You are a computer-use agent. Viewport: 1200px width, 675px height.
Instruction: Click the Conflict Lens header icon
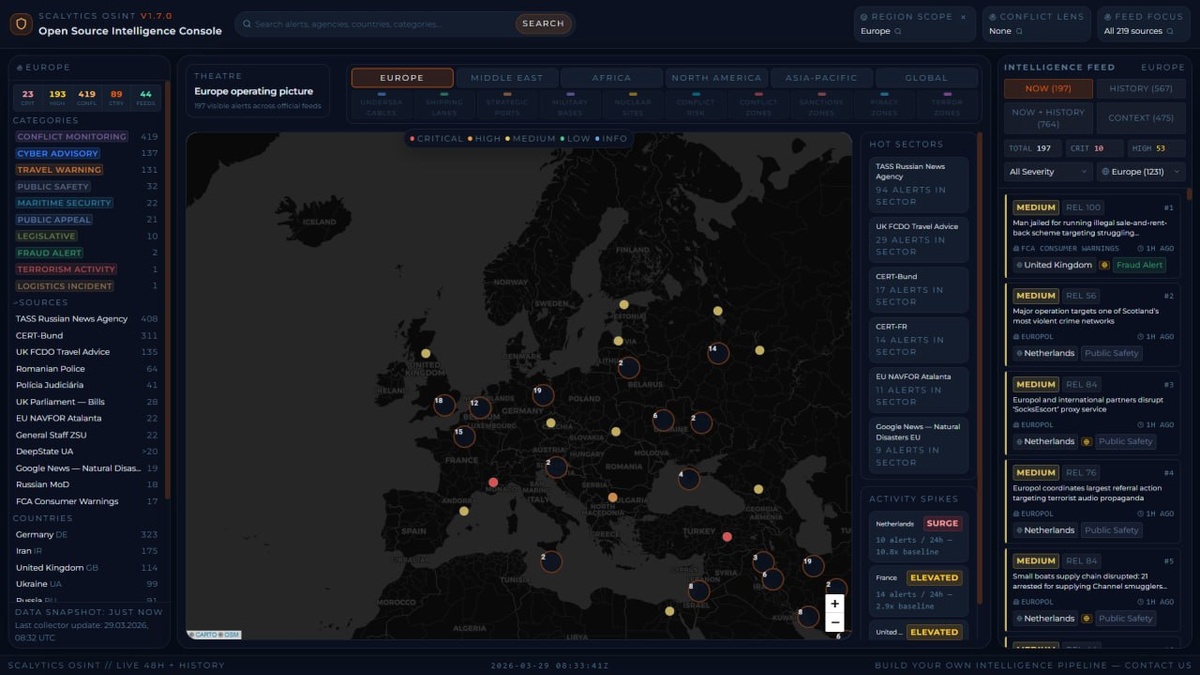[992, 16]
